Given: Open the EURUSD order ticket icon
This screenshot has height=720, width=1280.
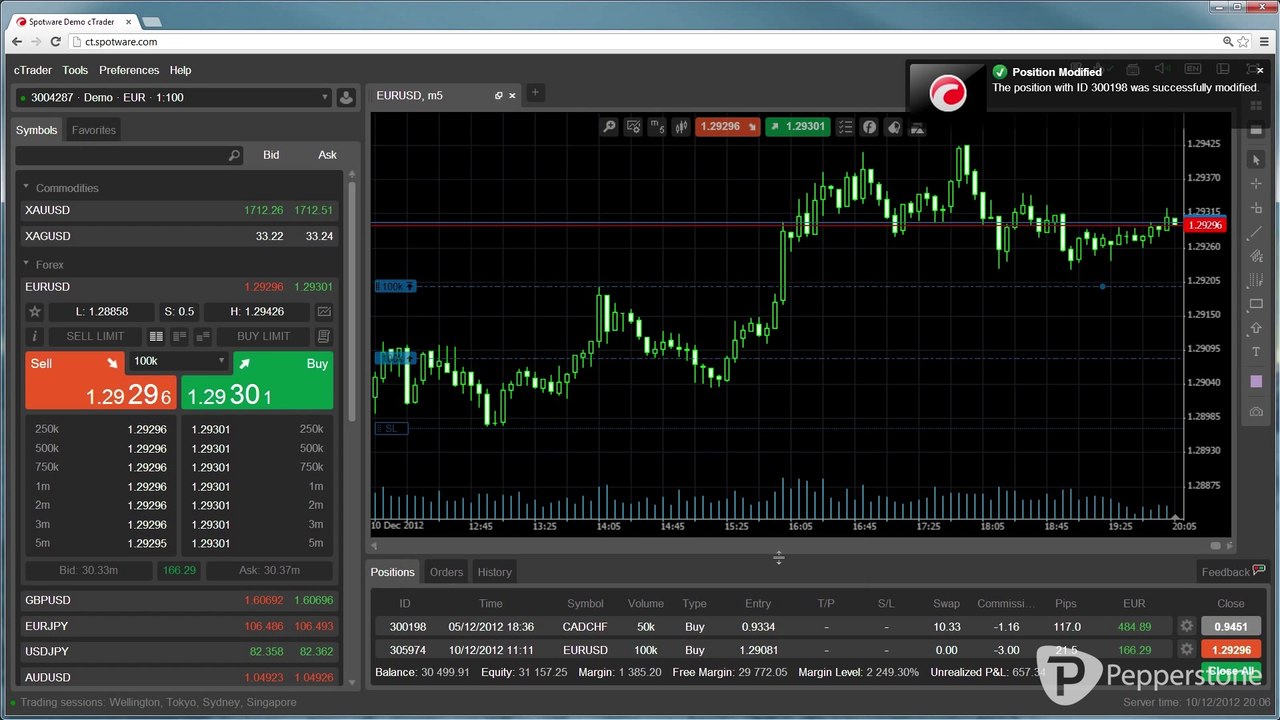Looking at the screenshot, I should pos(324,336).
